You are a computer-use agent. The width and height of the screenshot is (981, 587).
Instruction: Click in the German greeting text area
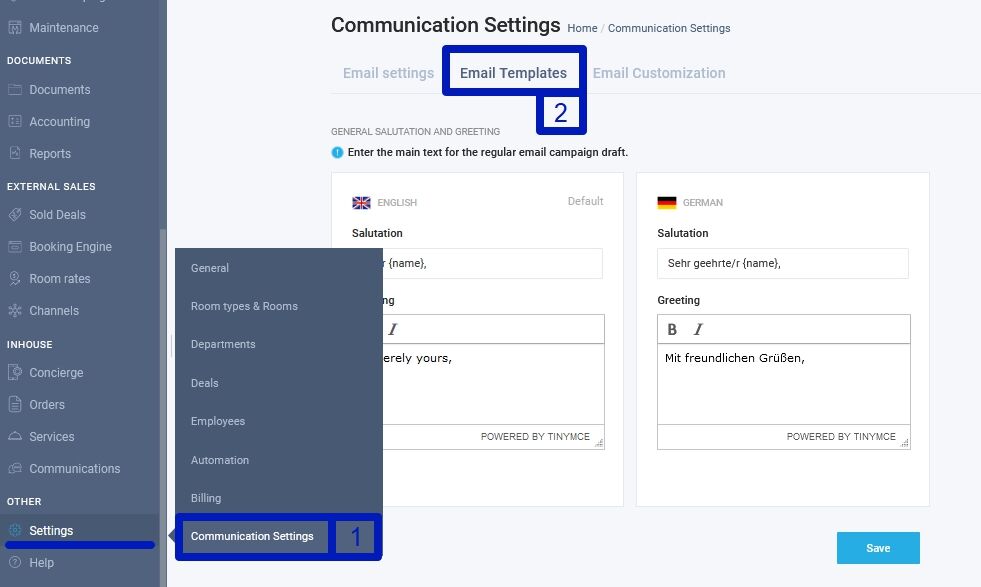(x=784, y=384)
